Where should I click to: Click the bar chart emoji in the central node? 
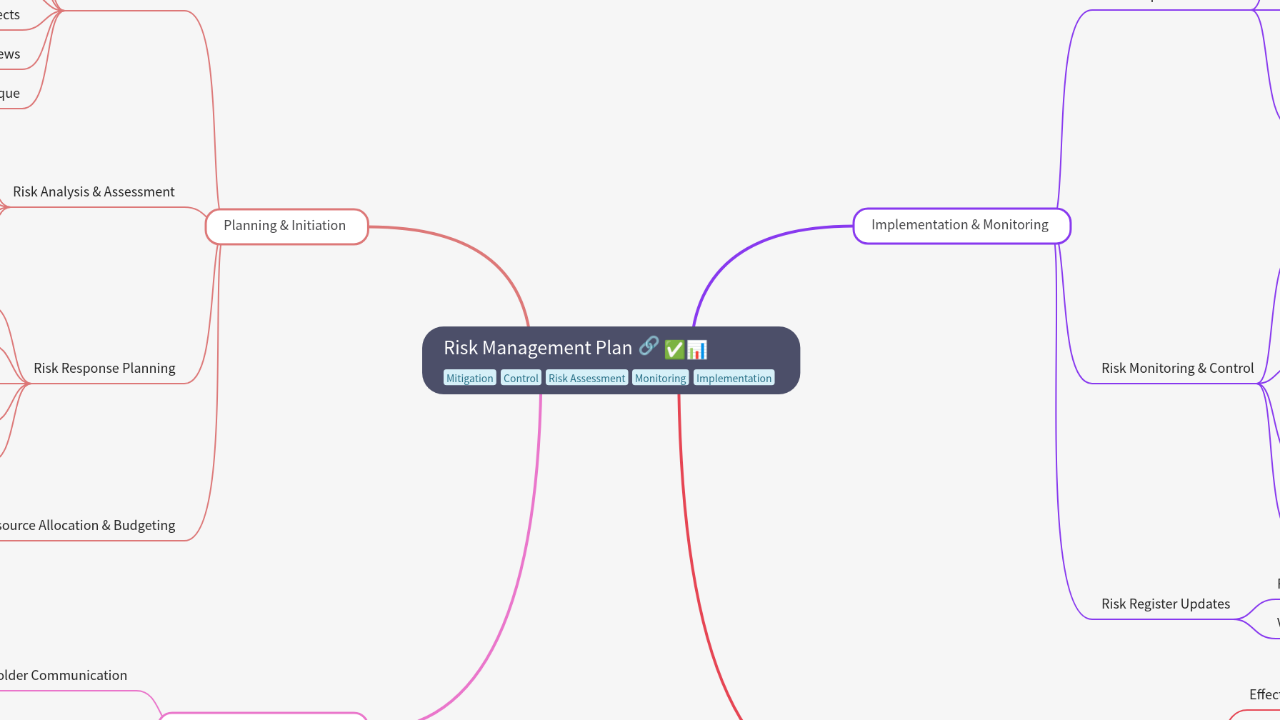(x=697, y=349)
